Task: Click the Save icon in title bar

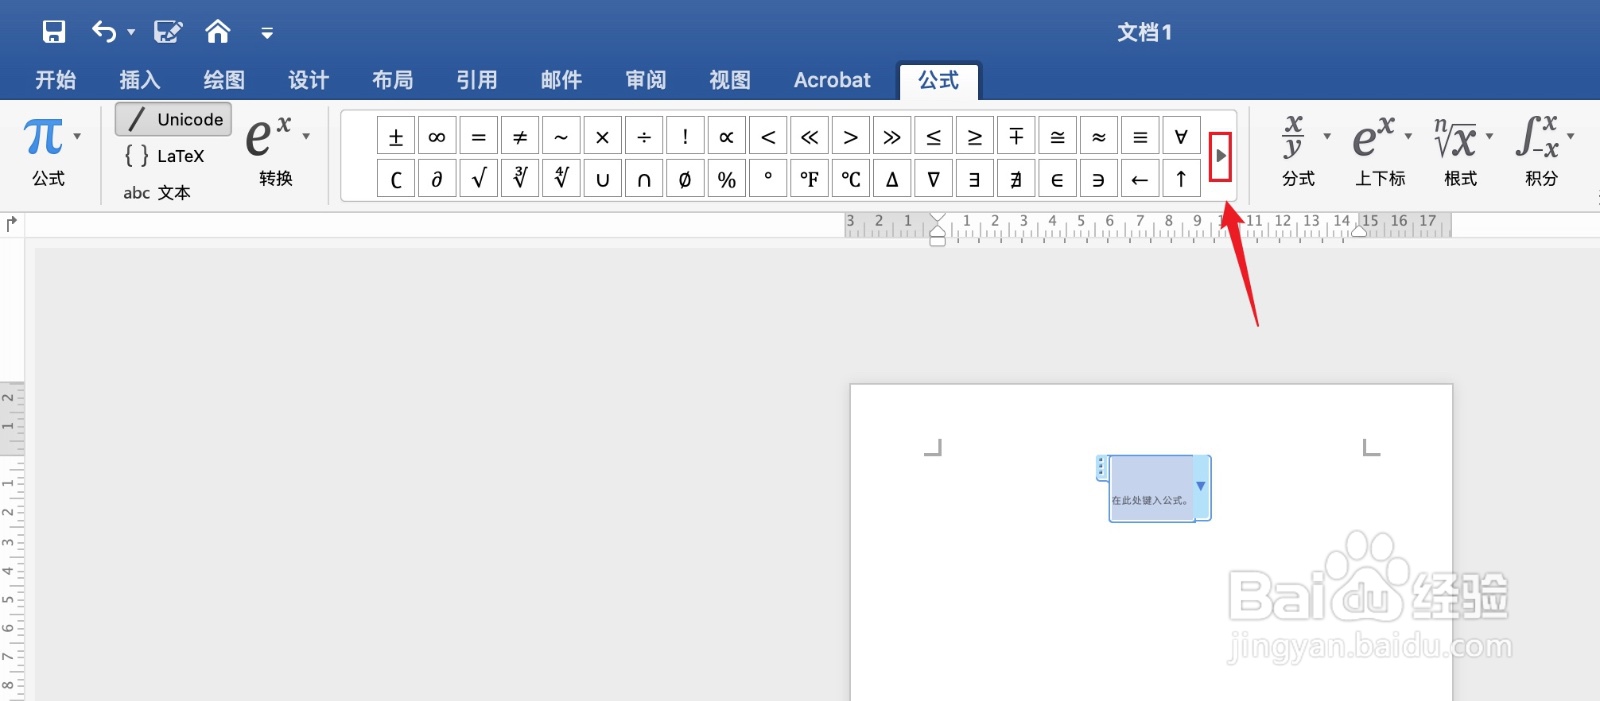Action: [54, 32]
